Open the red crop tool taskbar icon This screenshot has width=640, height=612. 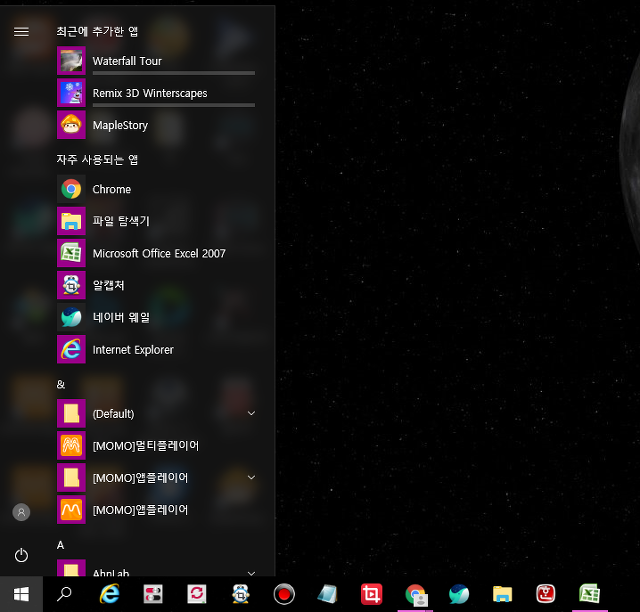[x=371, y=594]
